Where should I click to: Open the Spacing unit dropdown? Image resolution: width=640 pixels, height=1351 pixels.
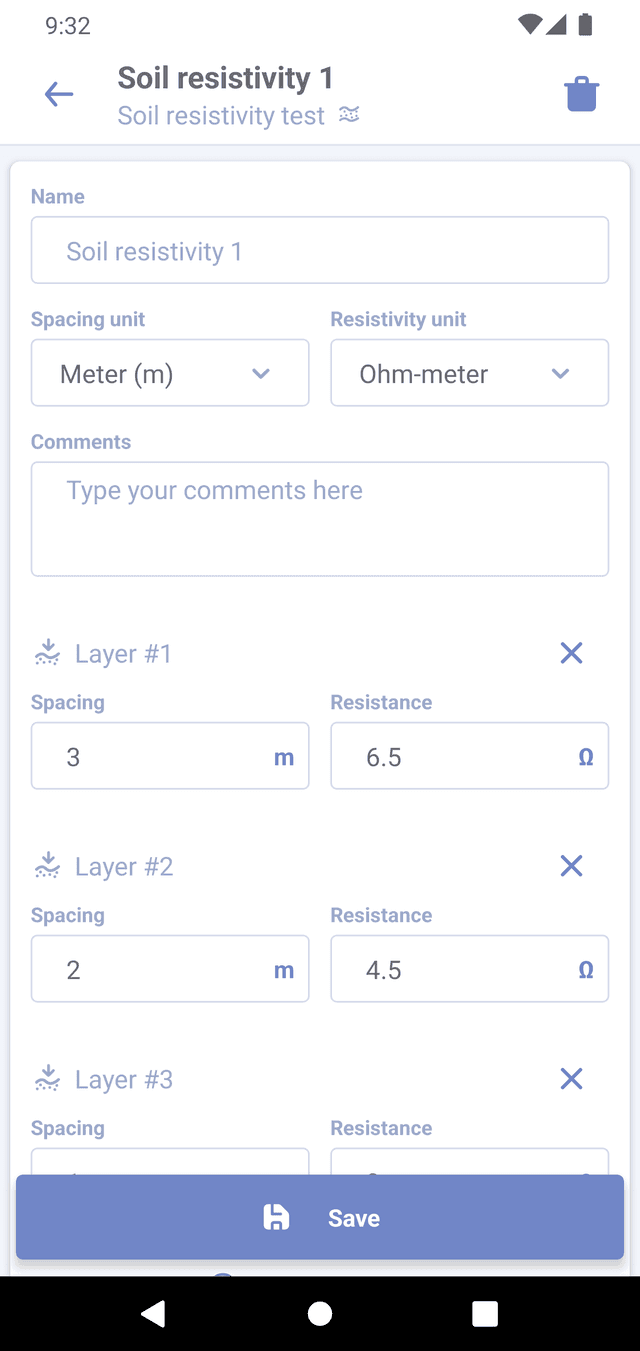[170, 373]
